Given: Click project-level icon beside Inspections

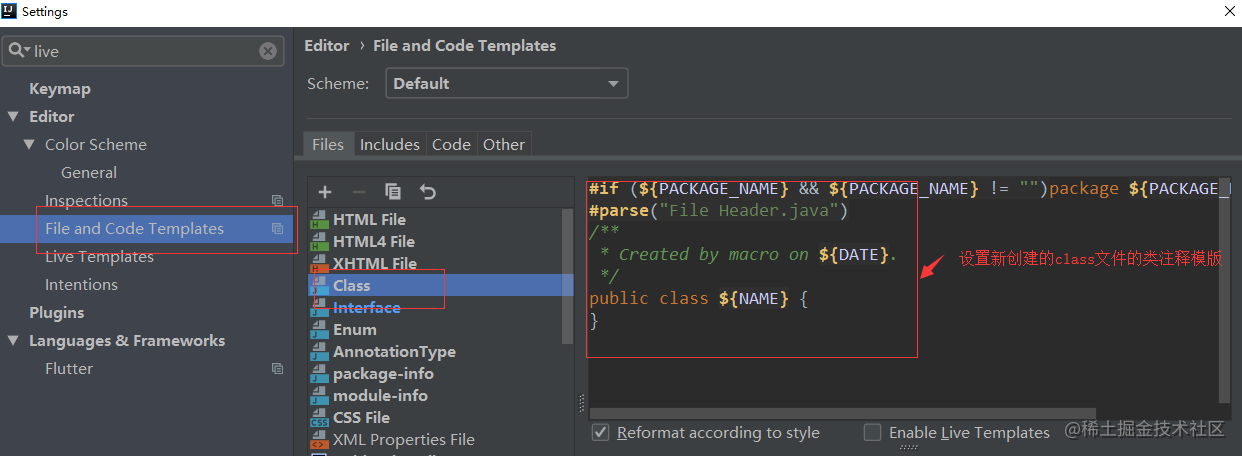Looking at the screenshot, I should click(x=278, y=201).
